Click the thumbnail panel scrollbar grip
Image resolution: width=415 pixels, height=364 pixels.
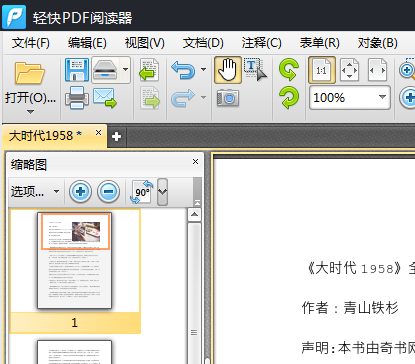(x=194, y=333)
